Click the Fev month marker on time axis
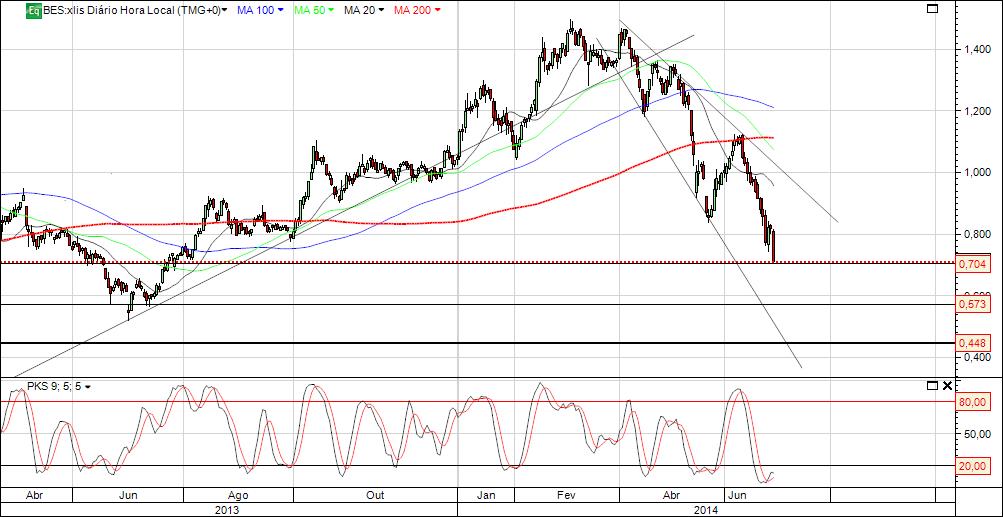Image resolution: width=1003 pixels, height=517 pixels. coord(567,495)
